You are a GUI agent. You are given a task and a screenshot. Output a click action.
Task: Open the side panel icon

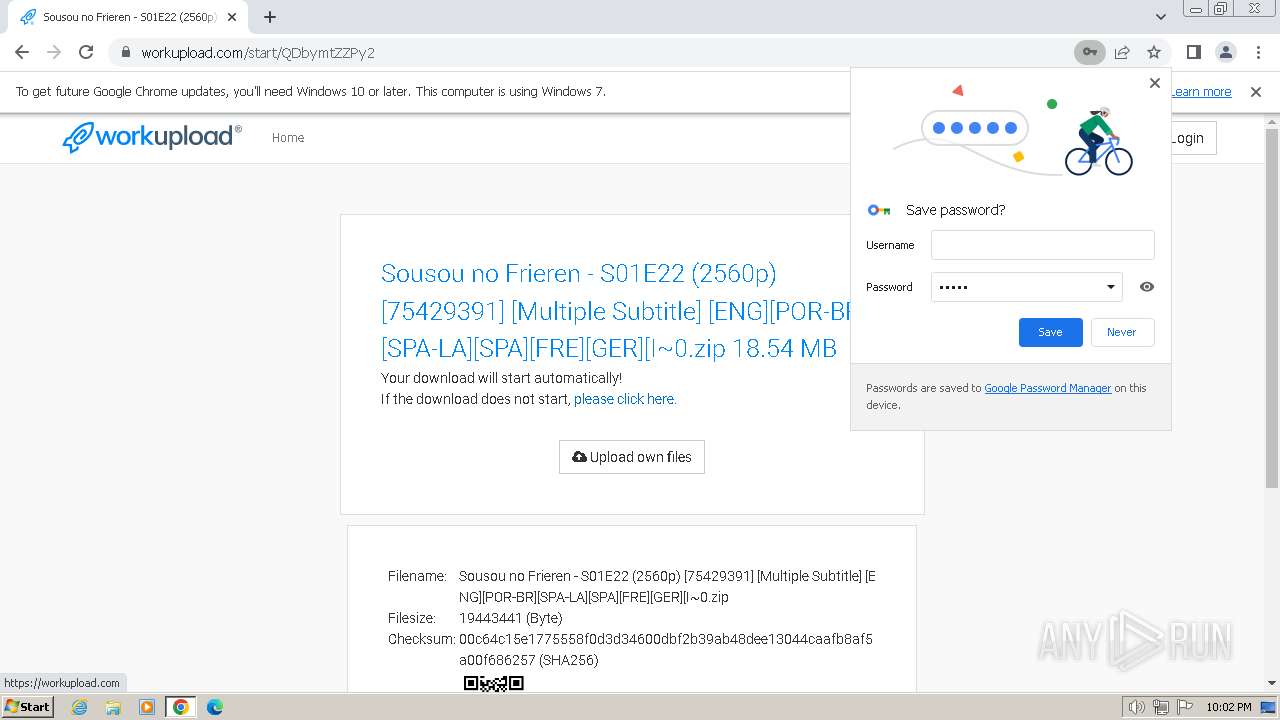point(1193,52)
